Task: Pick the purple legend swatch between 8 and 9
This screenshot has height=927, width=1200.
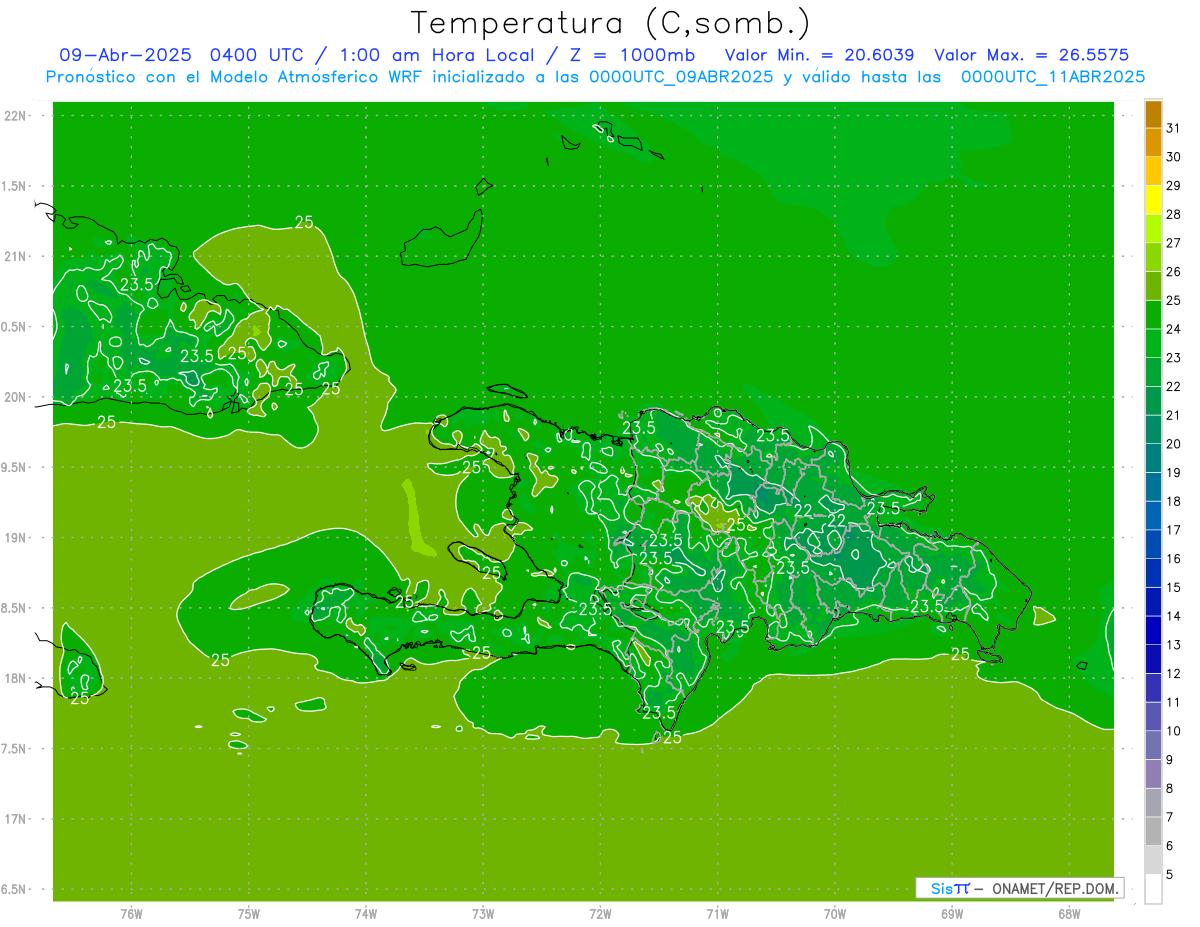Action: coord(1153,775)
